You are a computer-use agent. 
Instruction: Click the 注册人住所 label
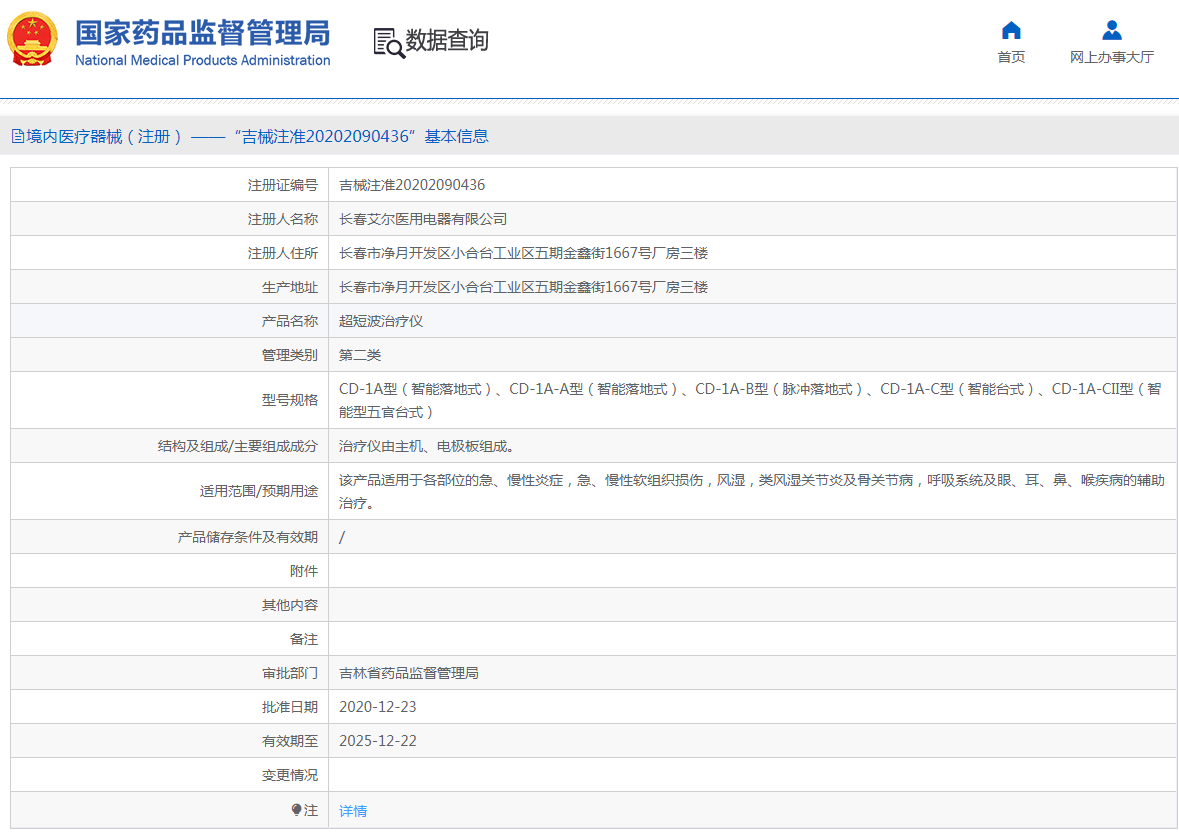[x=283, y=253]
